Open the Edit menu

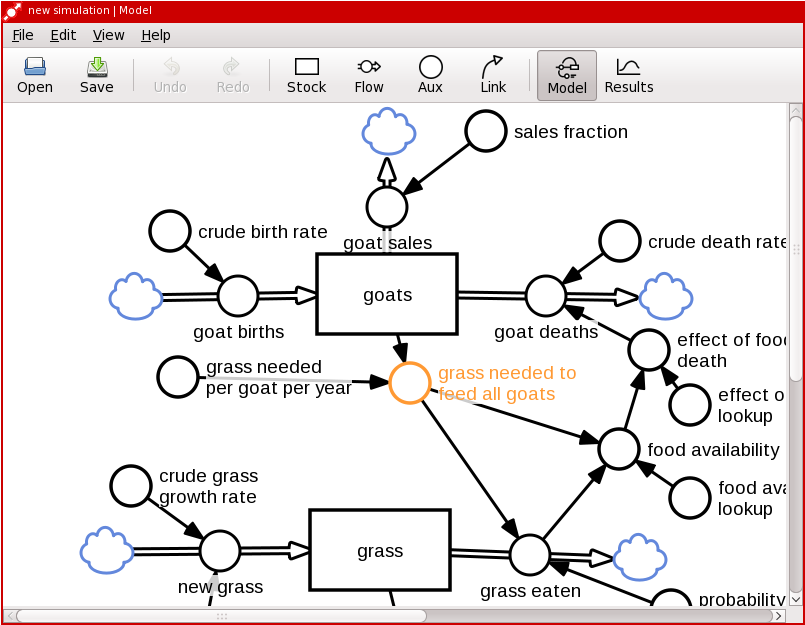[63, 35]
